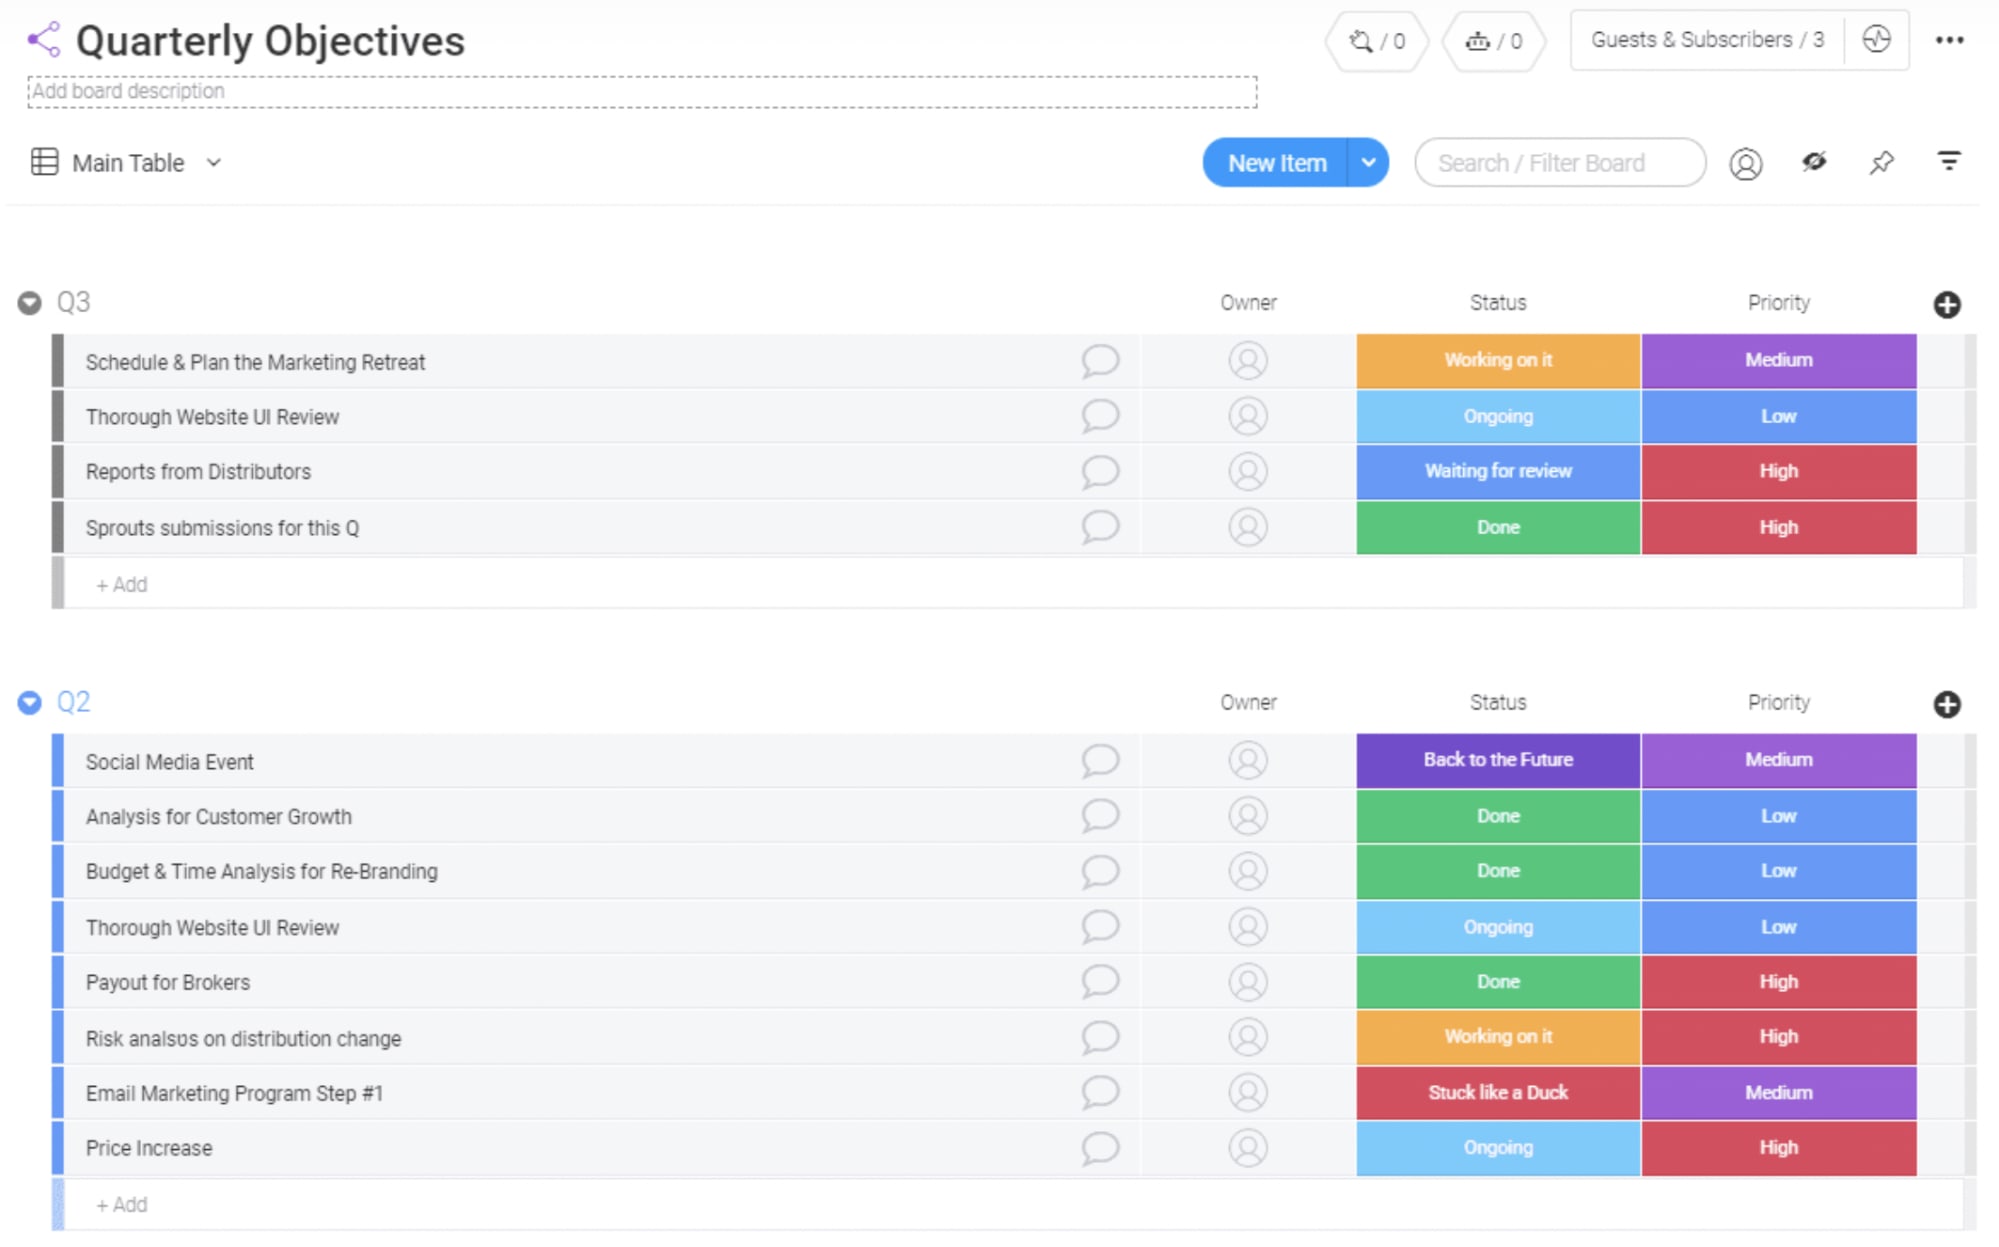
Task: Open the integrations counter showing / 0
Action: click(1377, 41)
